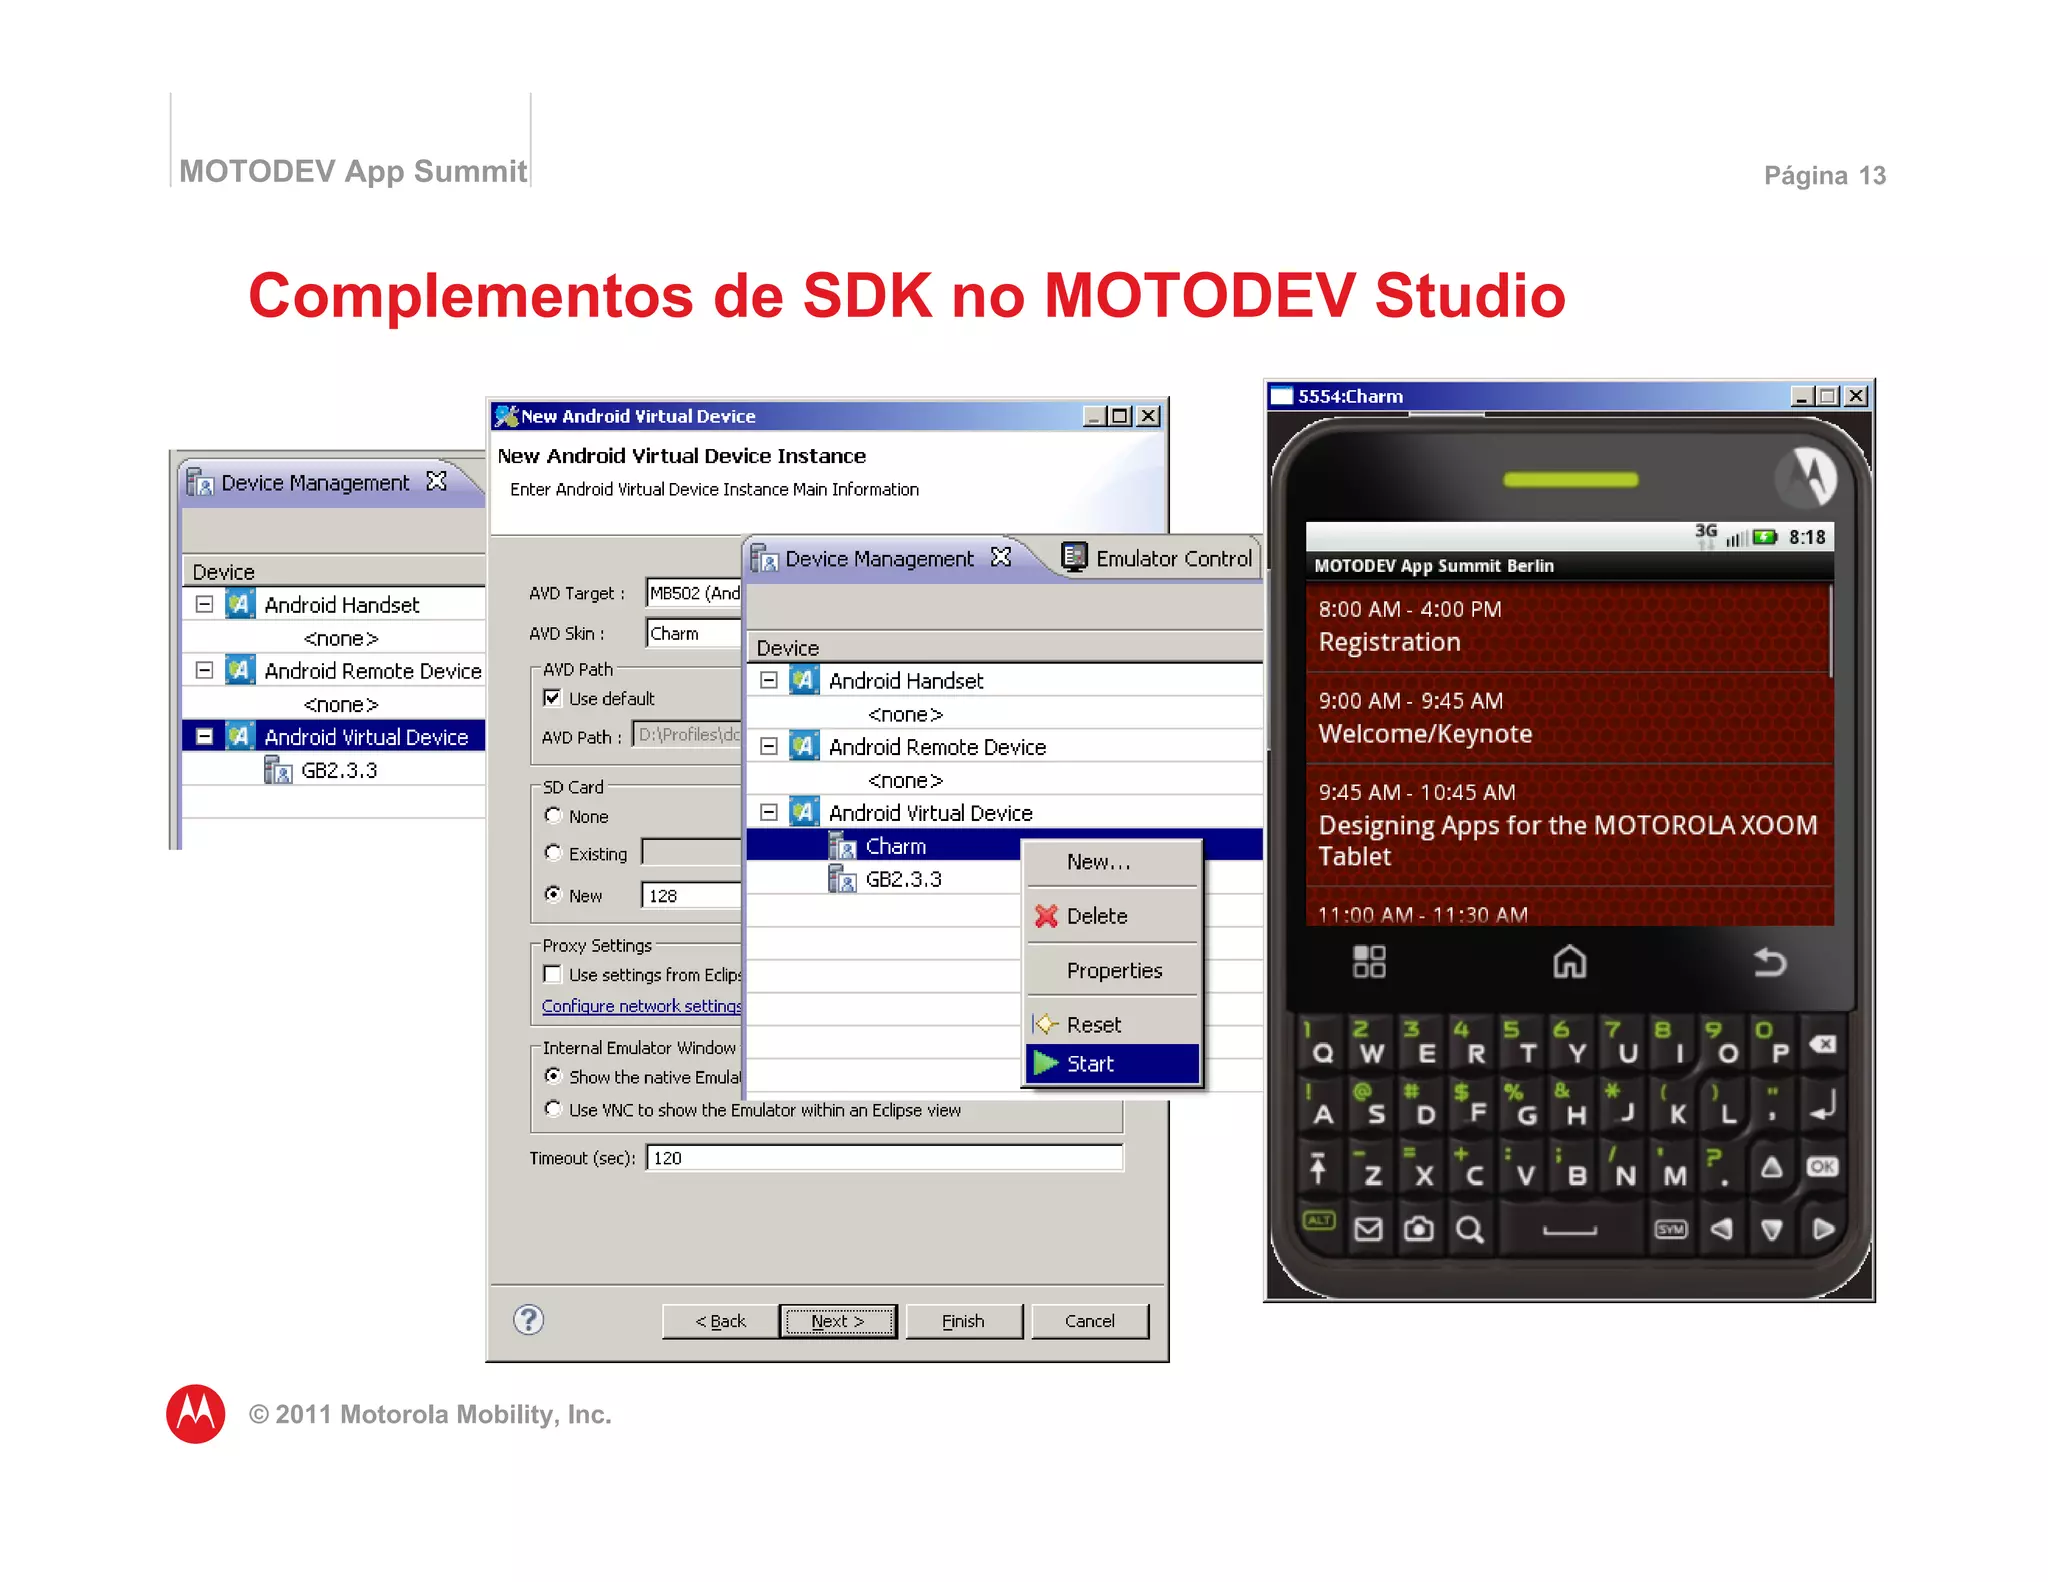Collapse Android Virtual Device in left panel
Image resolution: width=2048 pixels, height=1582 pixels.
click(x=204, y=736)
